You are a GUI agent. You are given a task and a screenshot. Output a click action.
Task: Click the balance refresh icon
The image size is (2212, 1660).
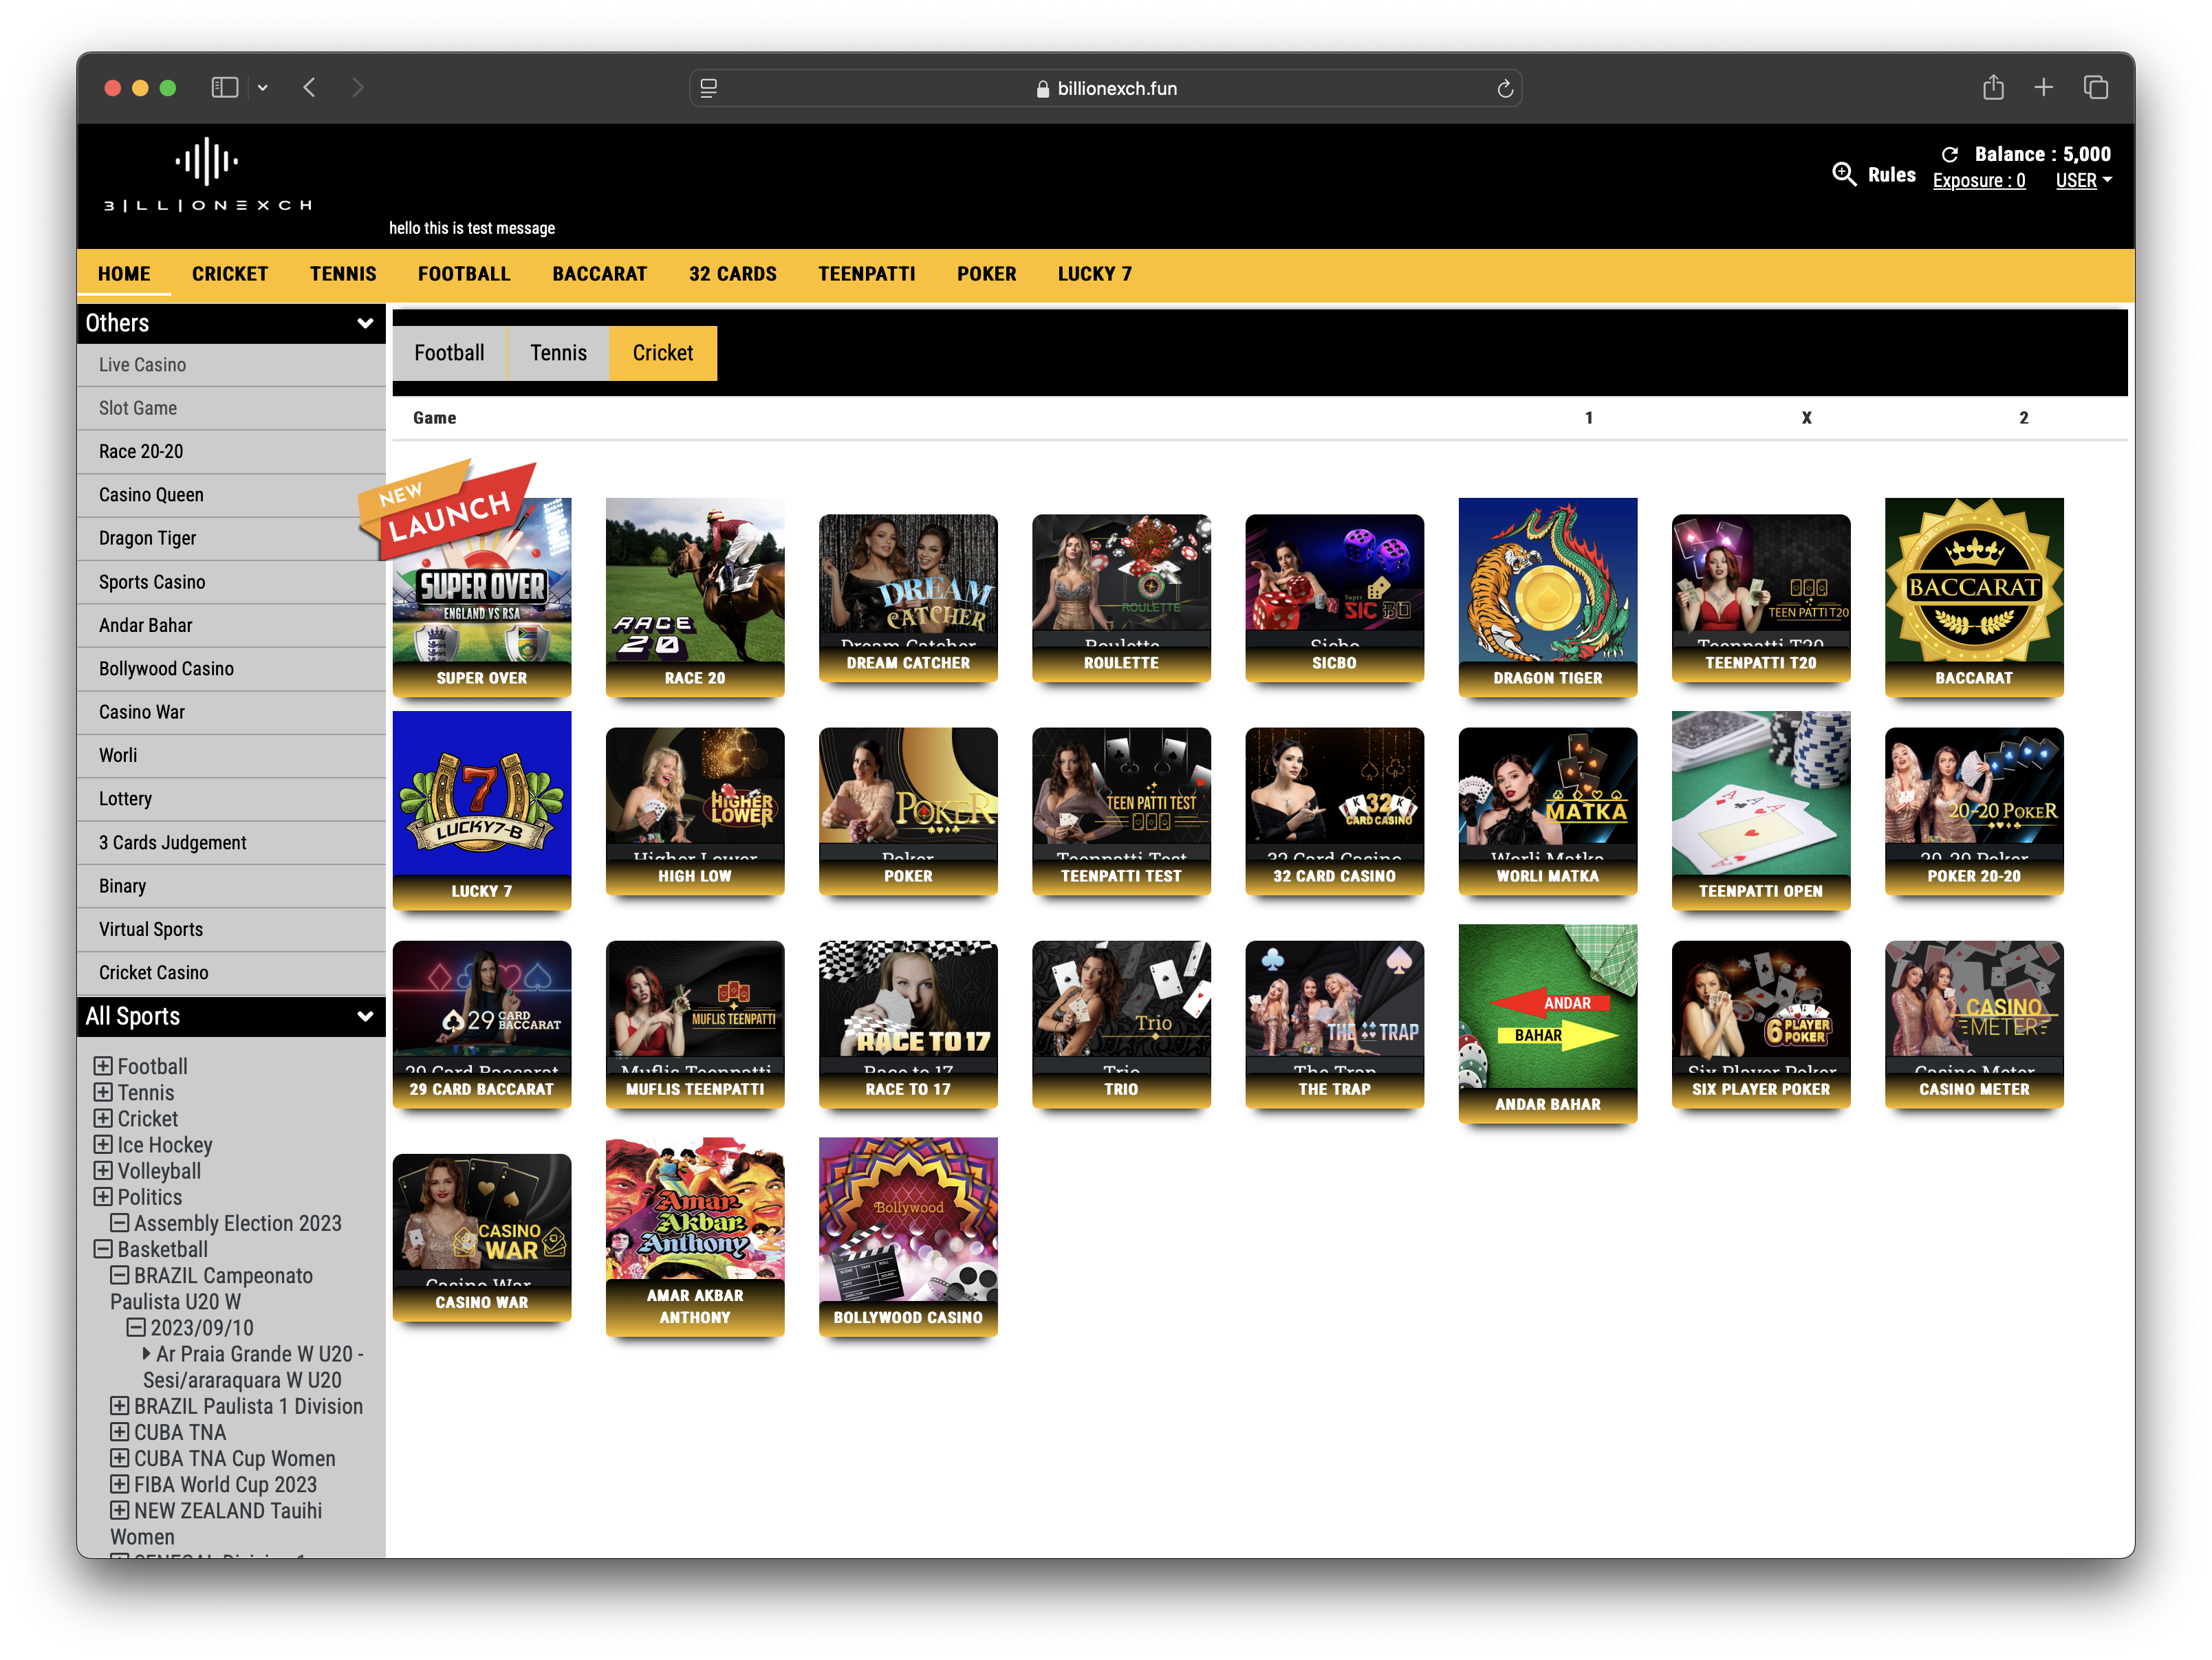click(1949, 154)
